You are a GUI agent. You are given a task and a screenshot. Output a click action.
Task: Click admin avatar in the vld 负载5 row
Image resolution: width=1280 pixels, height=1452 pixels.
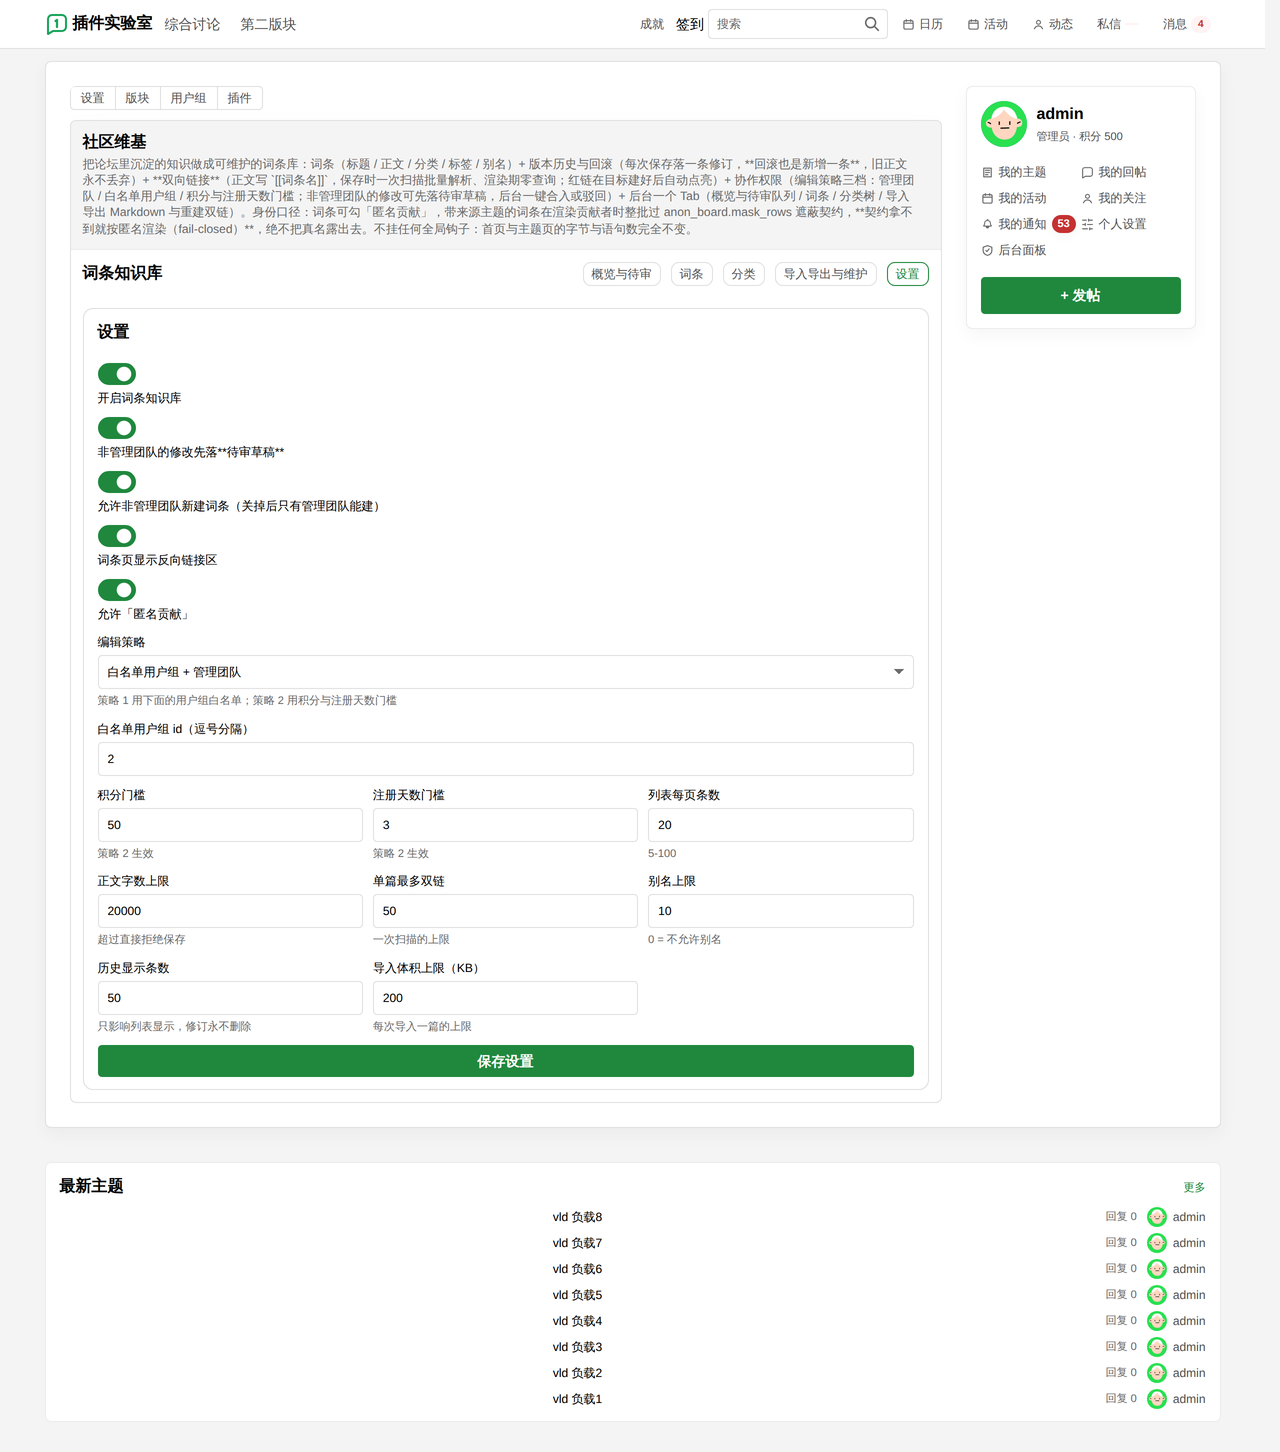[1157, 1295]
